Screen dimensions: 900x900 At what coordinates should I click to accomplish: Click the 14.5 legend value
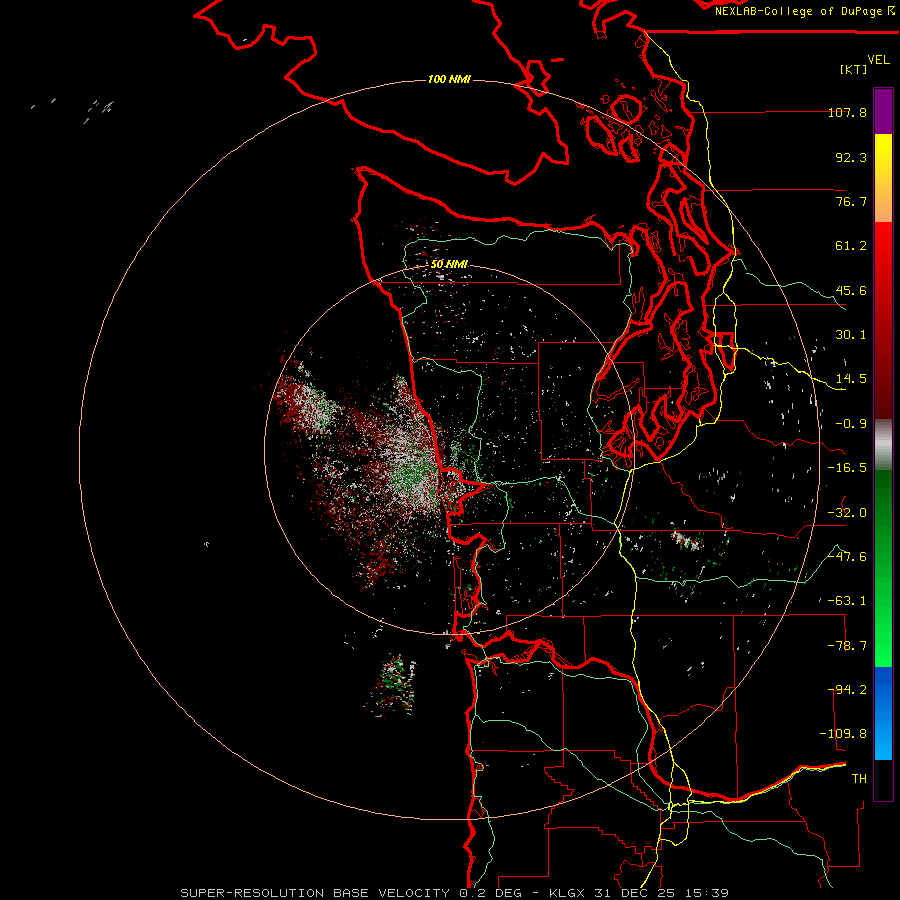851,379
